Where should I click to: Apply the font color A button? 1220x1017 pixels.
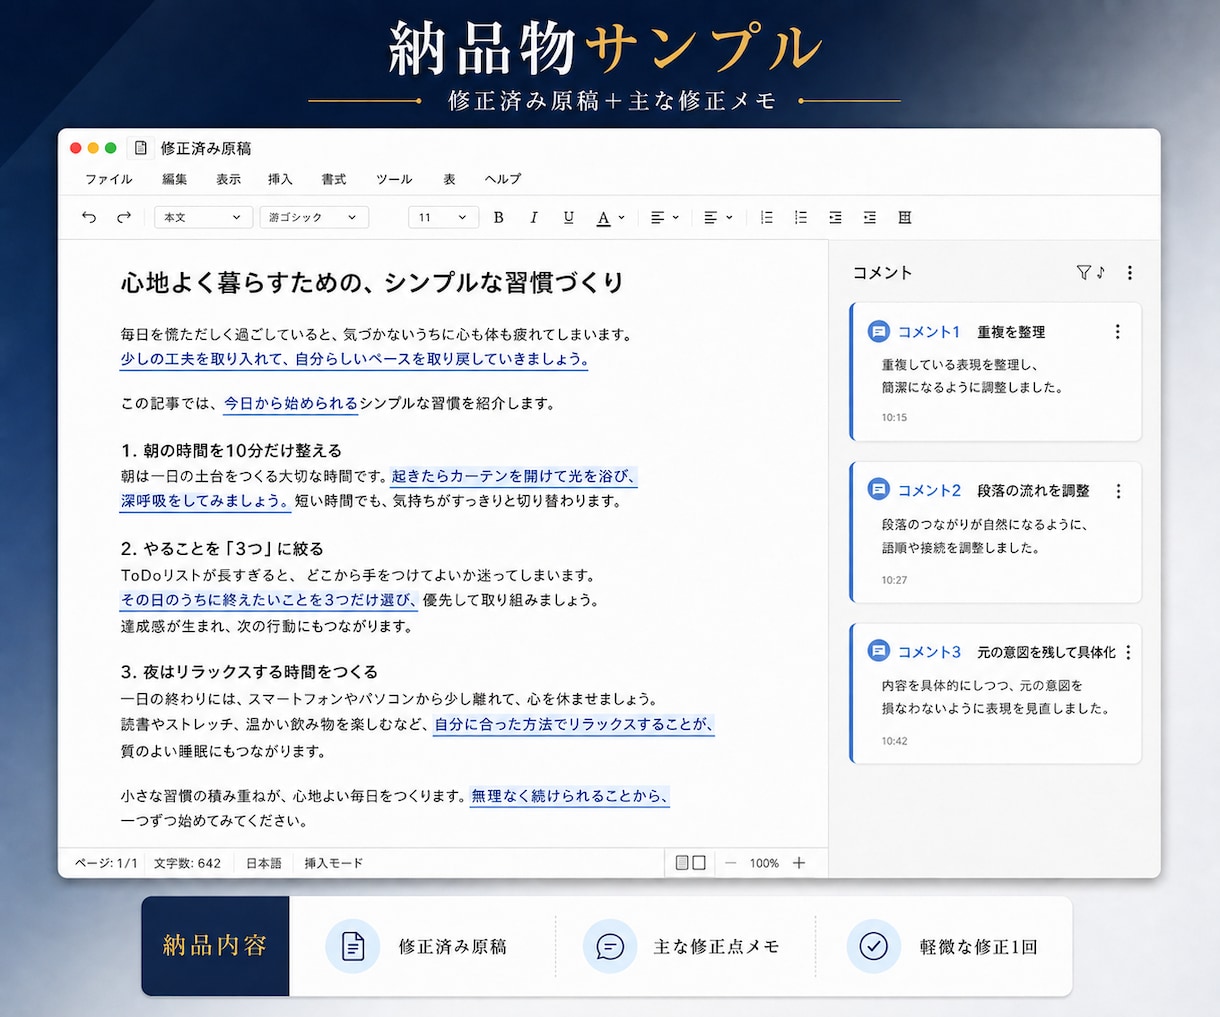point(603,218)
